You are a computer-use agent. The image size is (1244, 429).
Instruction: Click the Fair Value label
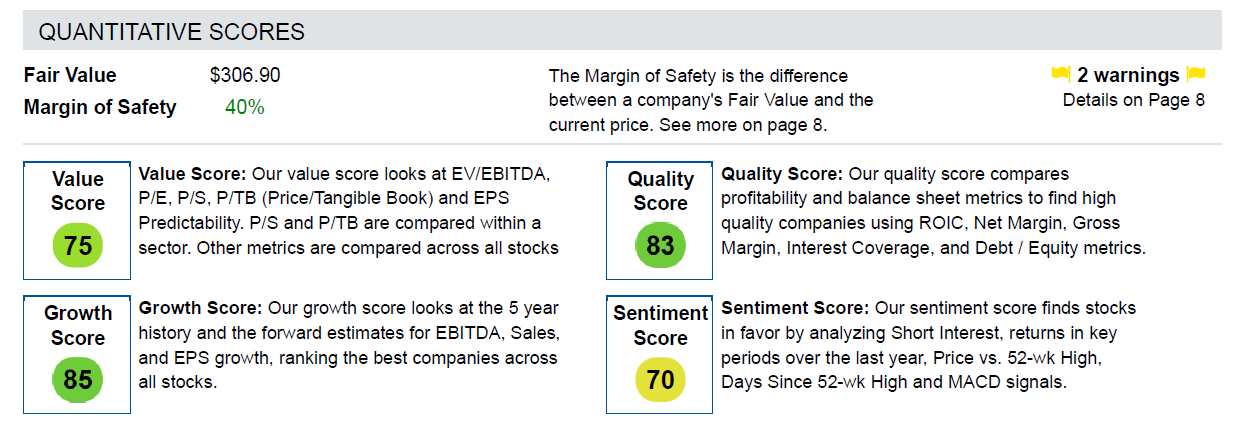click(70, 76)
